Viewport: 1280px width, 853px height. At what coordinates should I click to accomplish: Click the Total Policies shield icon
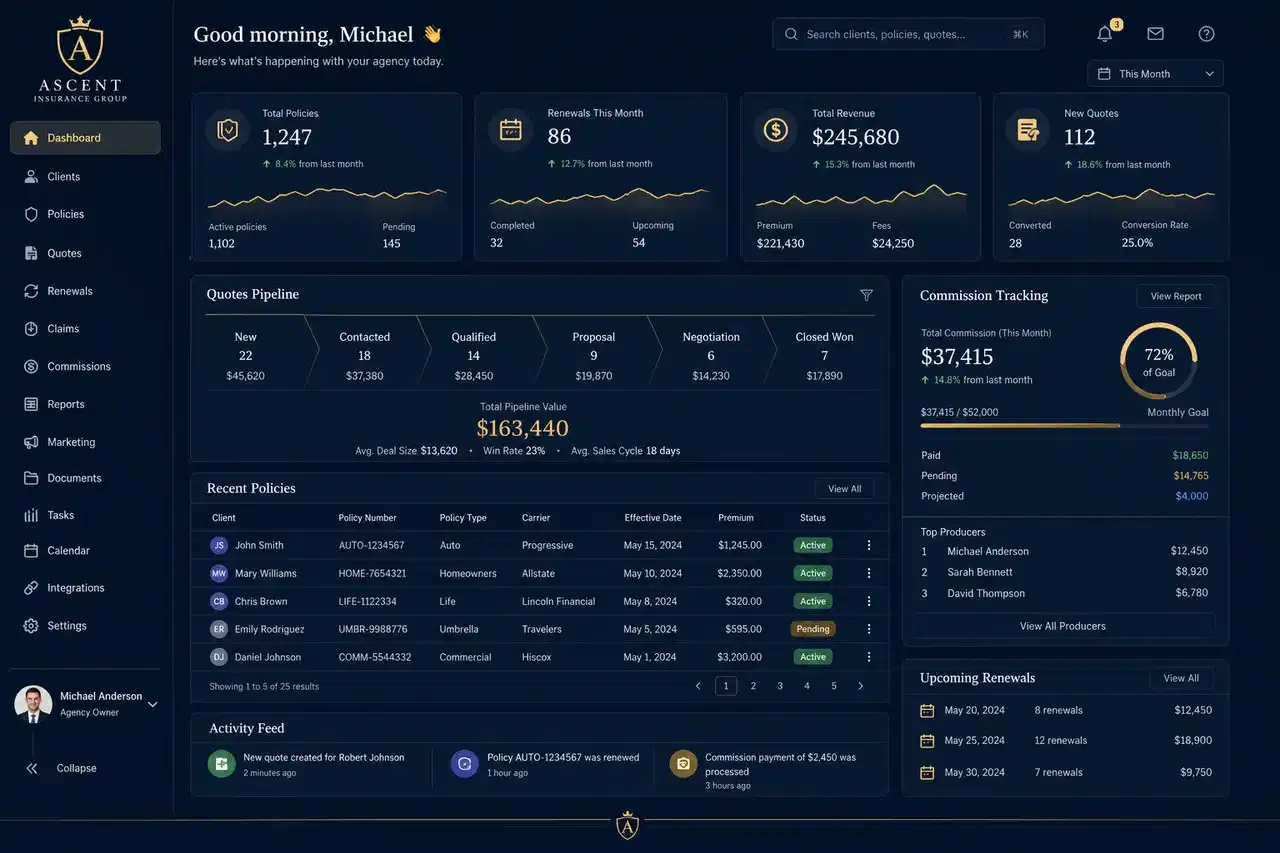228,130
